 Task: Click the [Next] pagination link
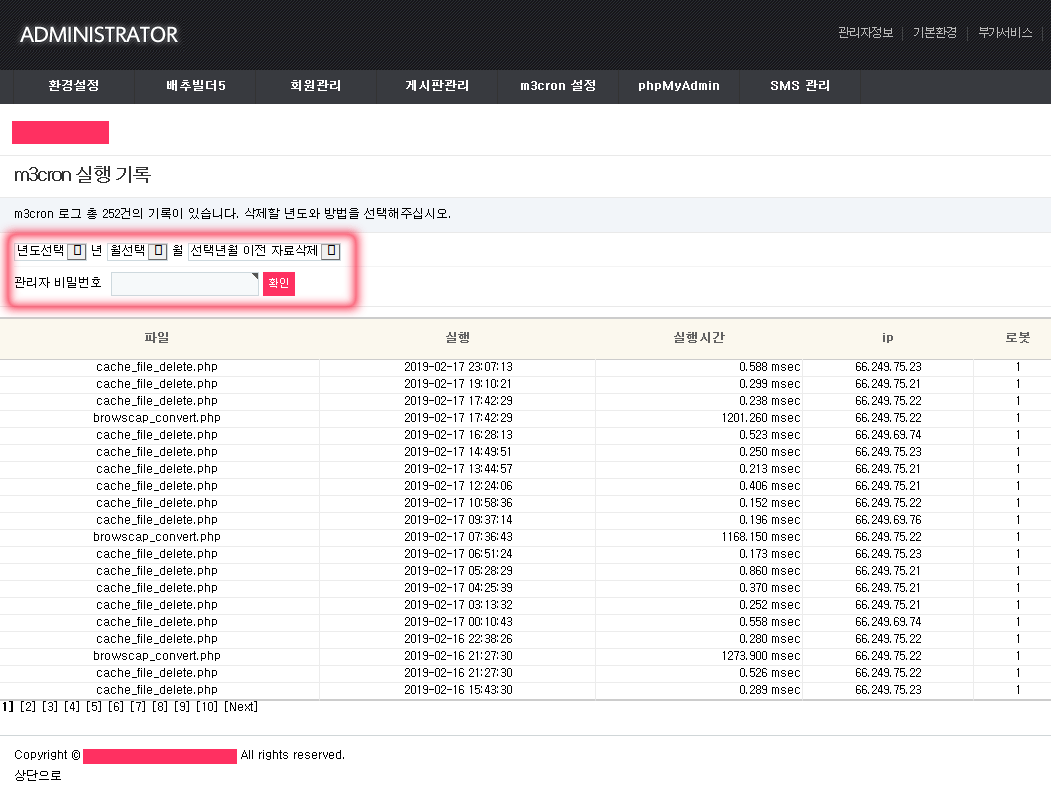point(241,707)
